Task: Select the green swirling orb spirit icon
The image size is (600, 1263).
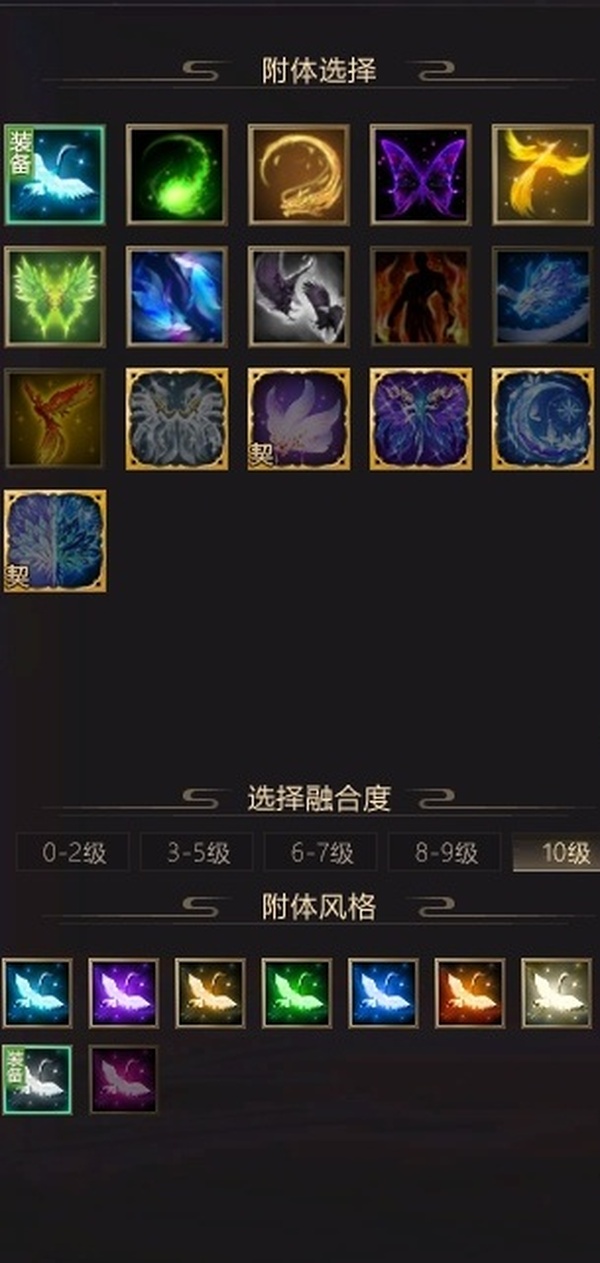Action: tap(177, 174)
